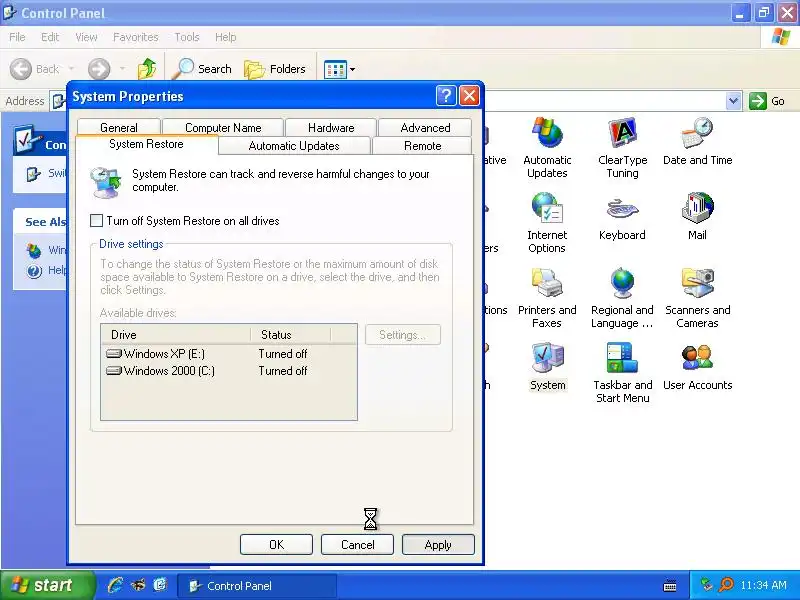Click the drive Settings button
This screenshot has width=800, height=600.
point(403,335)
